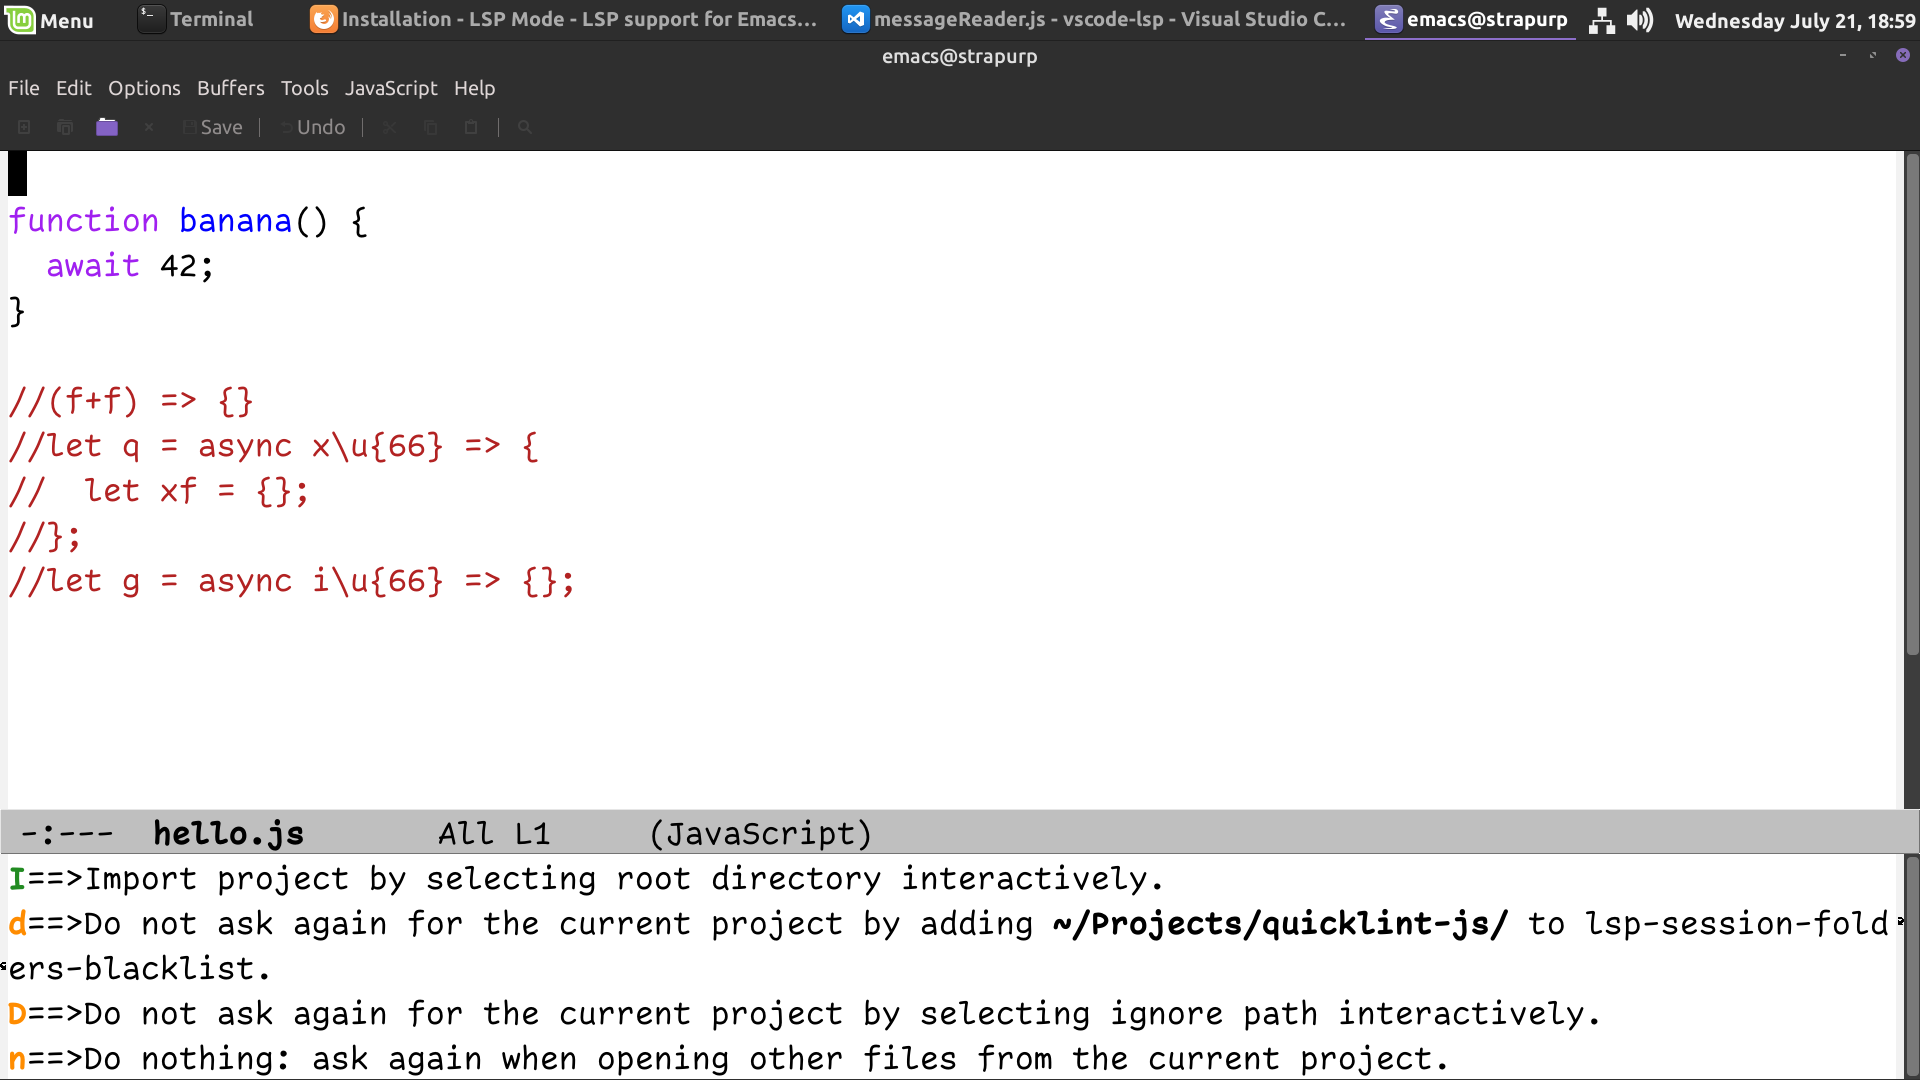Open the File menu

click(x=24, y=88)
